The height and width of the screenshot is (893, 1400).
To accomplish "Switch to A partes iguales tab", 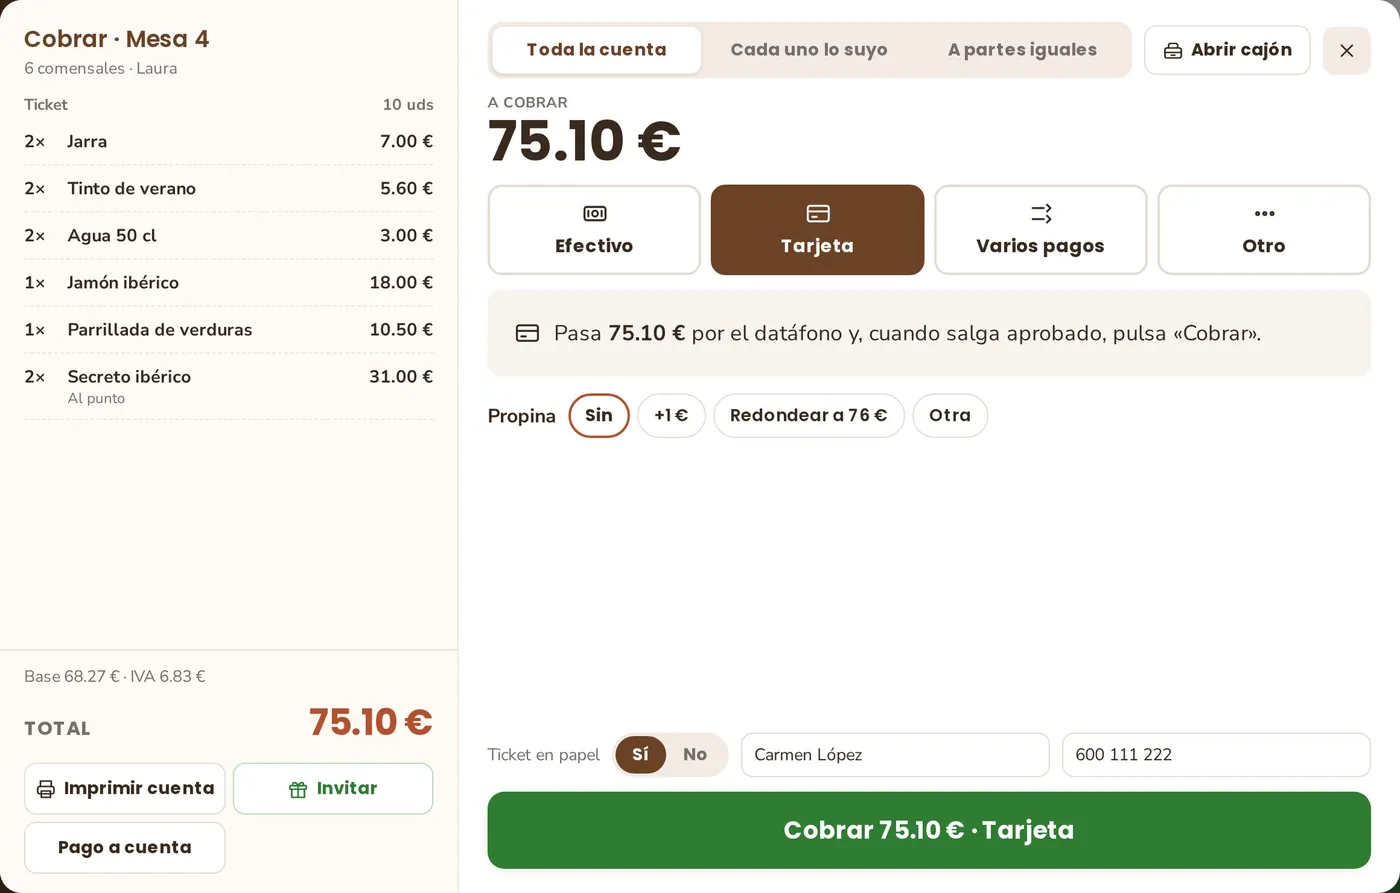I will click(x=1022, y=50).
